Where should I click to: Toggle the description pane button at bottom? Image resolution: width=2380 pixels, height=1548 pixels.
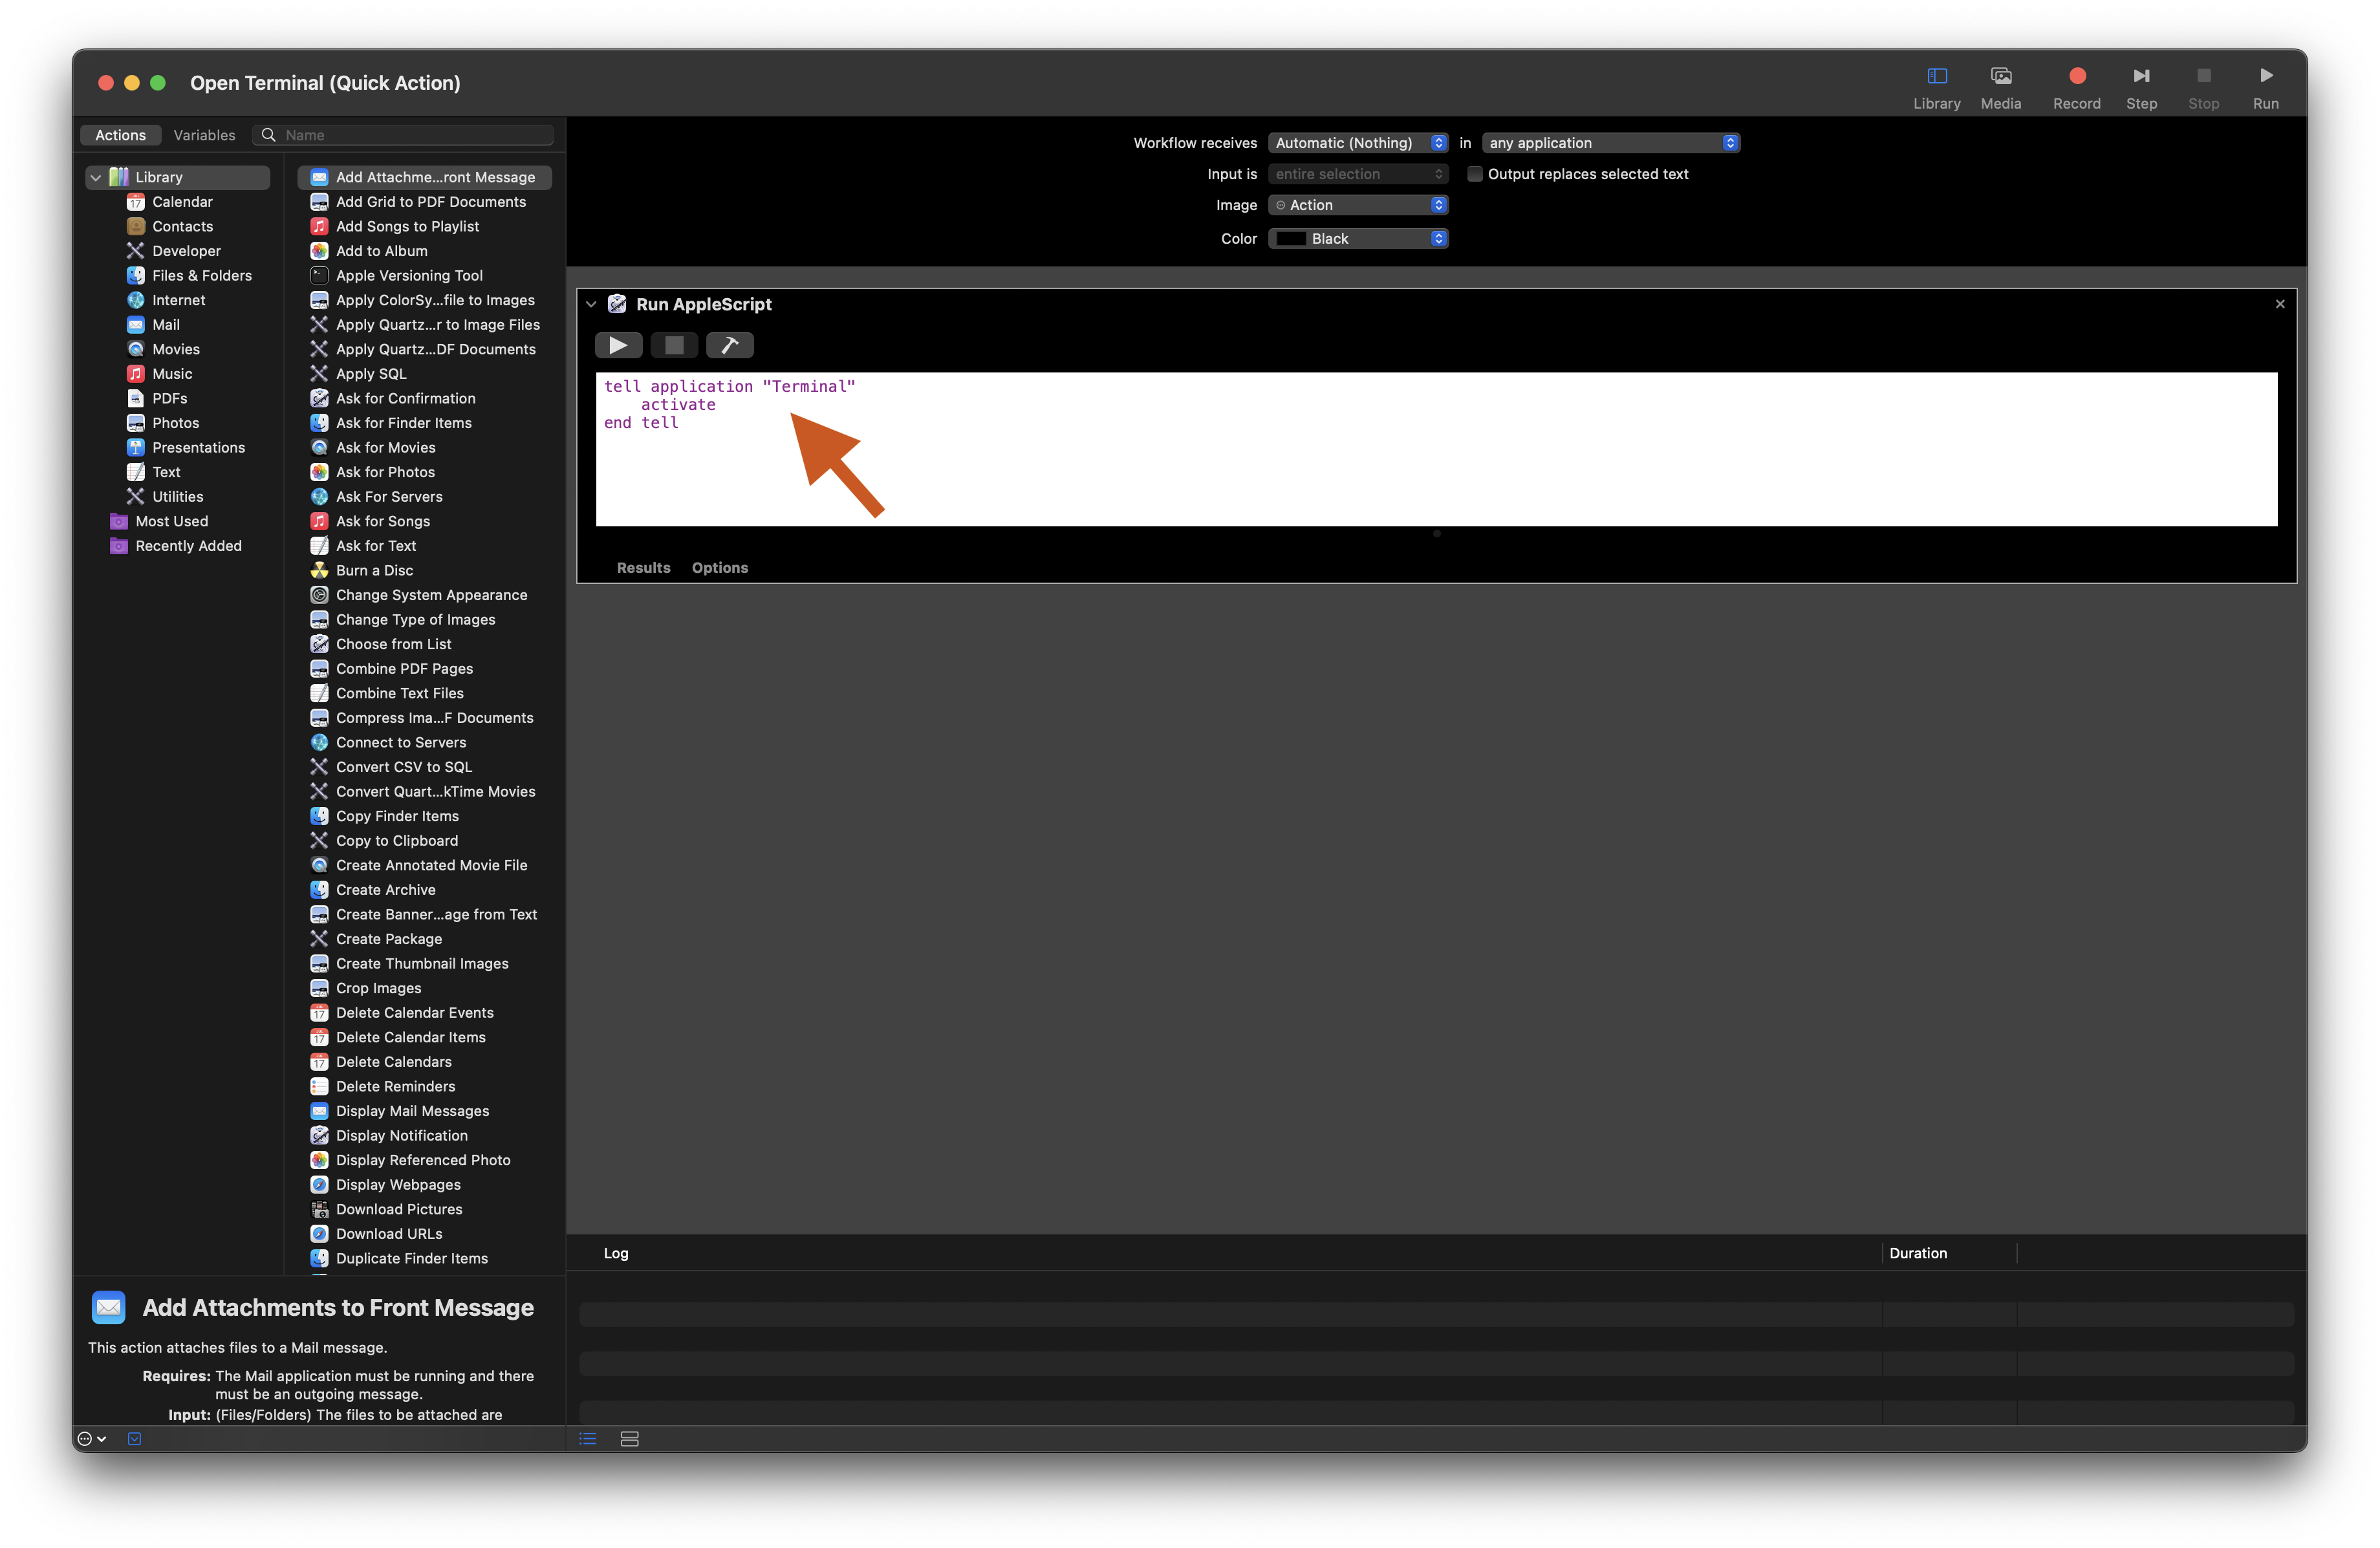click(135, 1438)
